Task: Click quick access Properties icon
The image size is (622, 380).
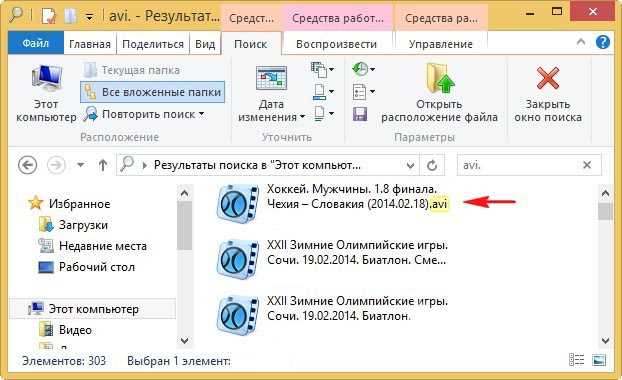Action: tap(48, 16)
